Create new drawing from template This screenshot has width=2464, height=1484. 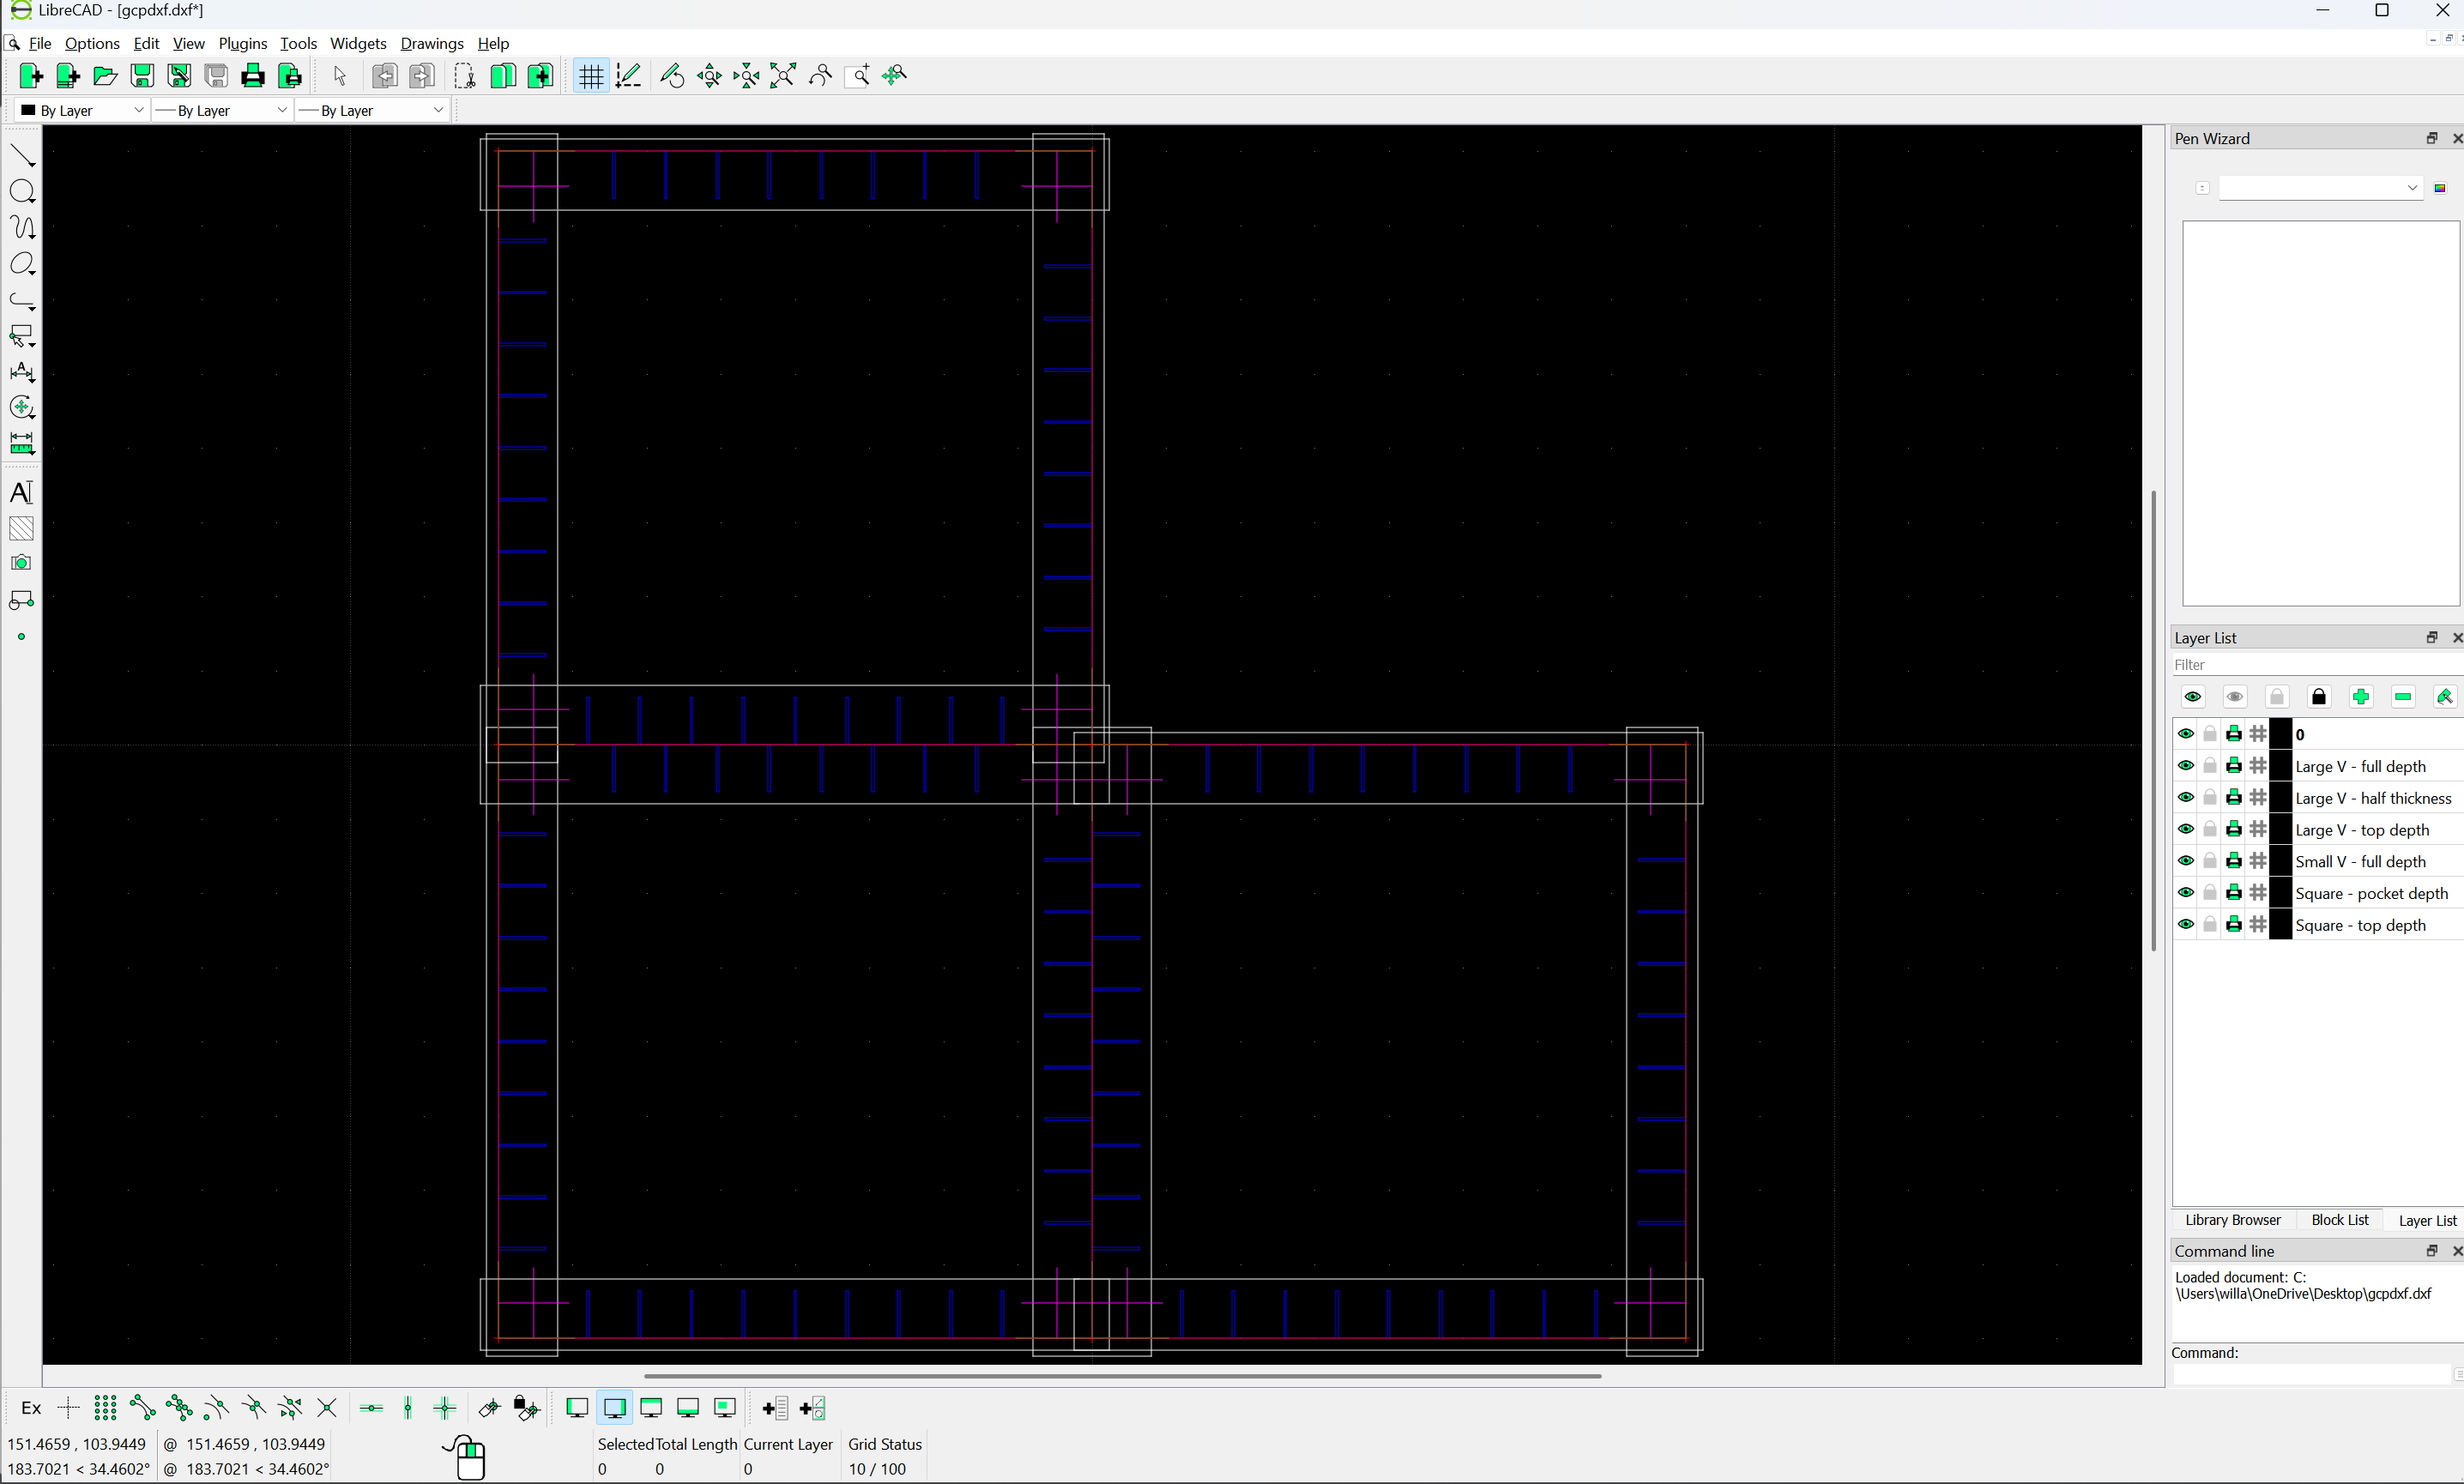coord(68,76)
